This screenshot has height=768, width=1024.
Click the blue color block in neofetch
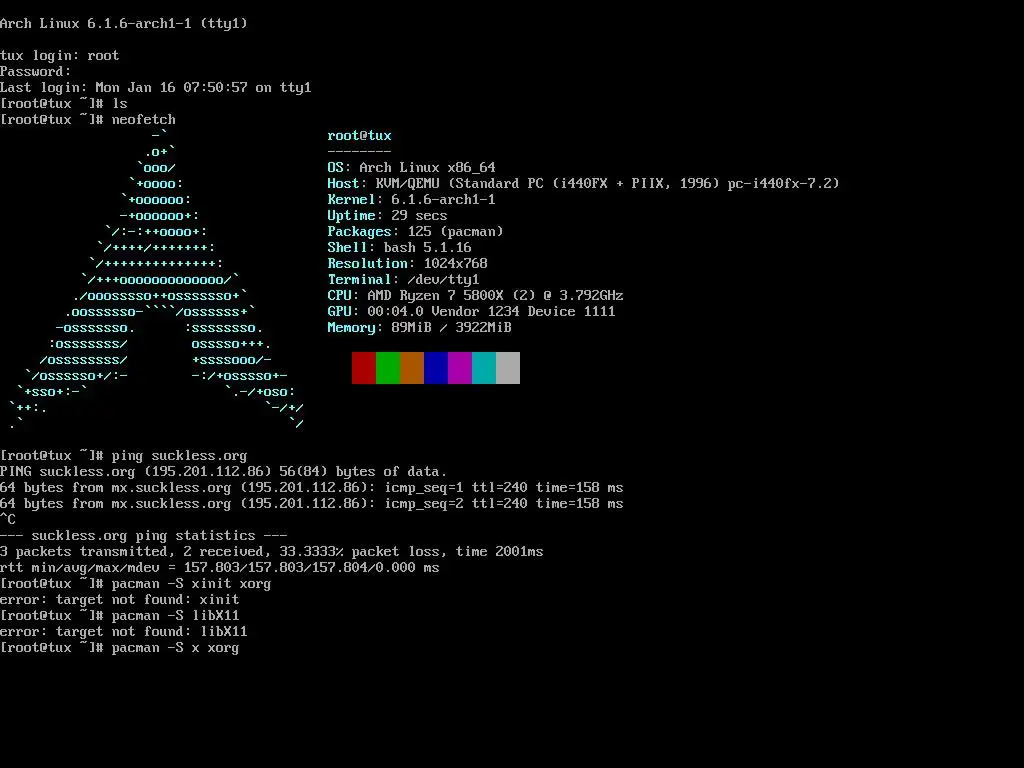coord(436,368)
